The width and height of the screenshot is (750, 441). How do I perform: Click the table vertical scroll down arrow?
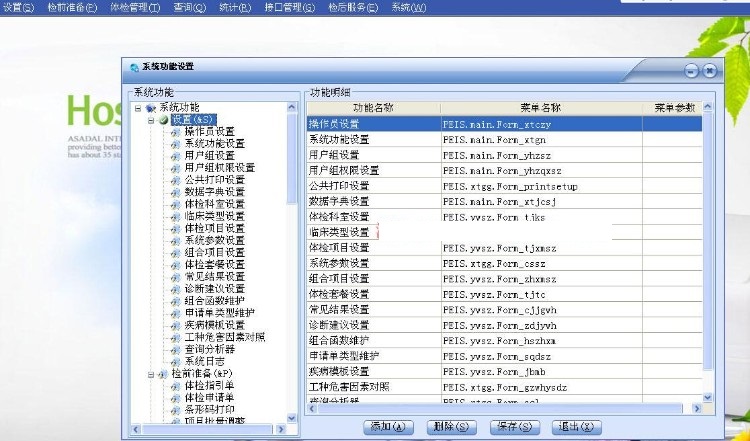point(708,397)
